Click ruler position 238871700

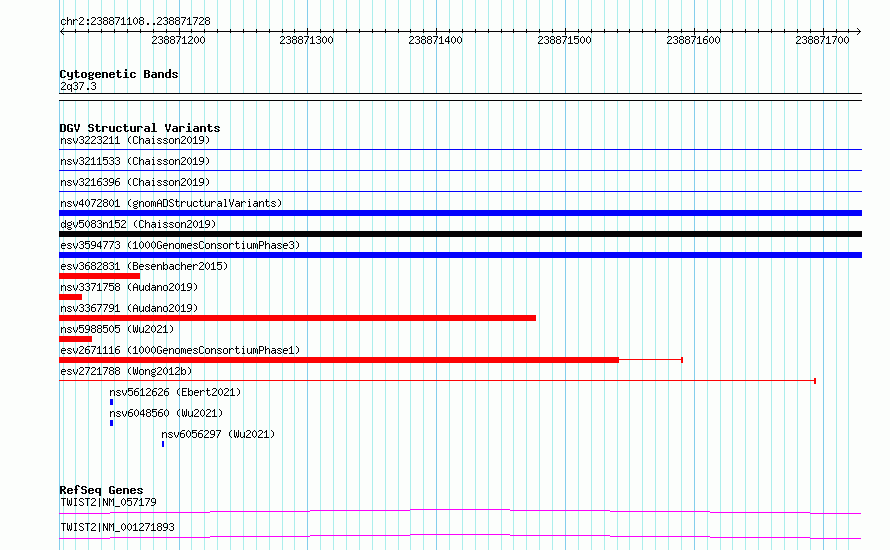(x=822, y=40)
